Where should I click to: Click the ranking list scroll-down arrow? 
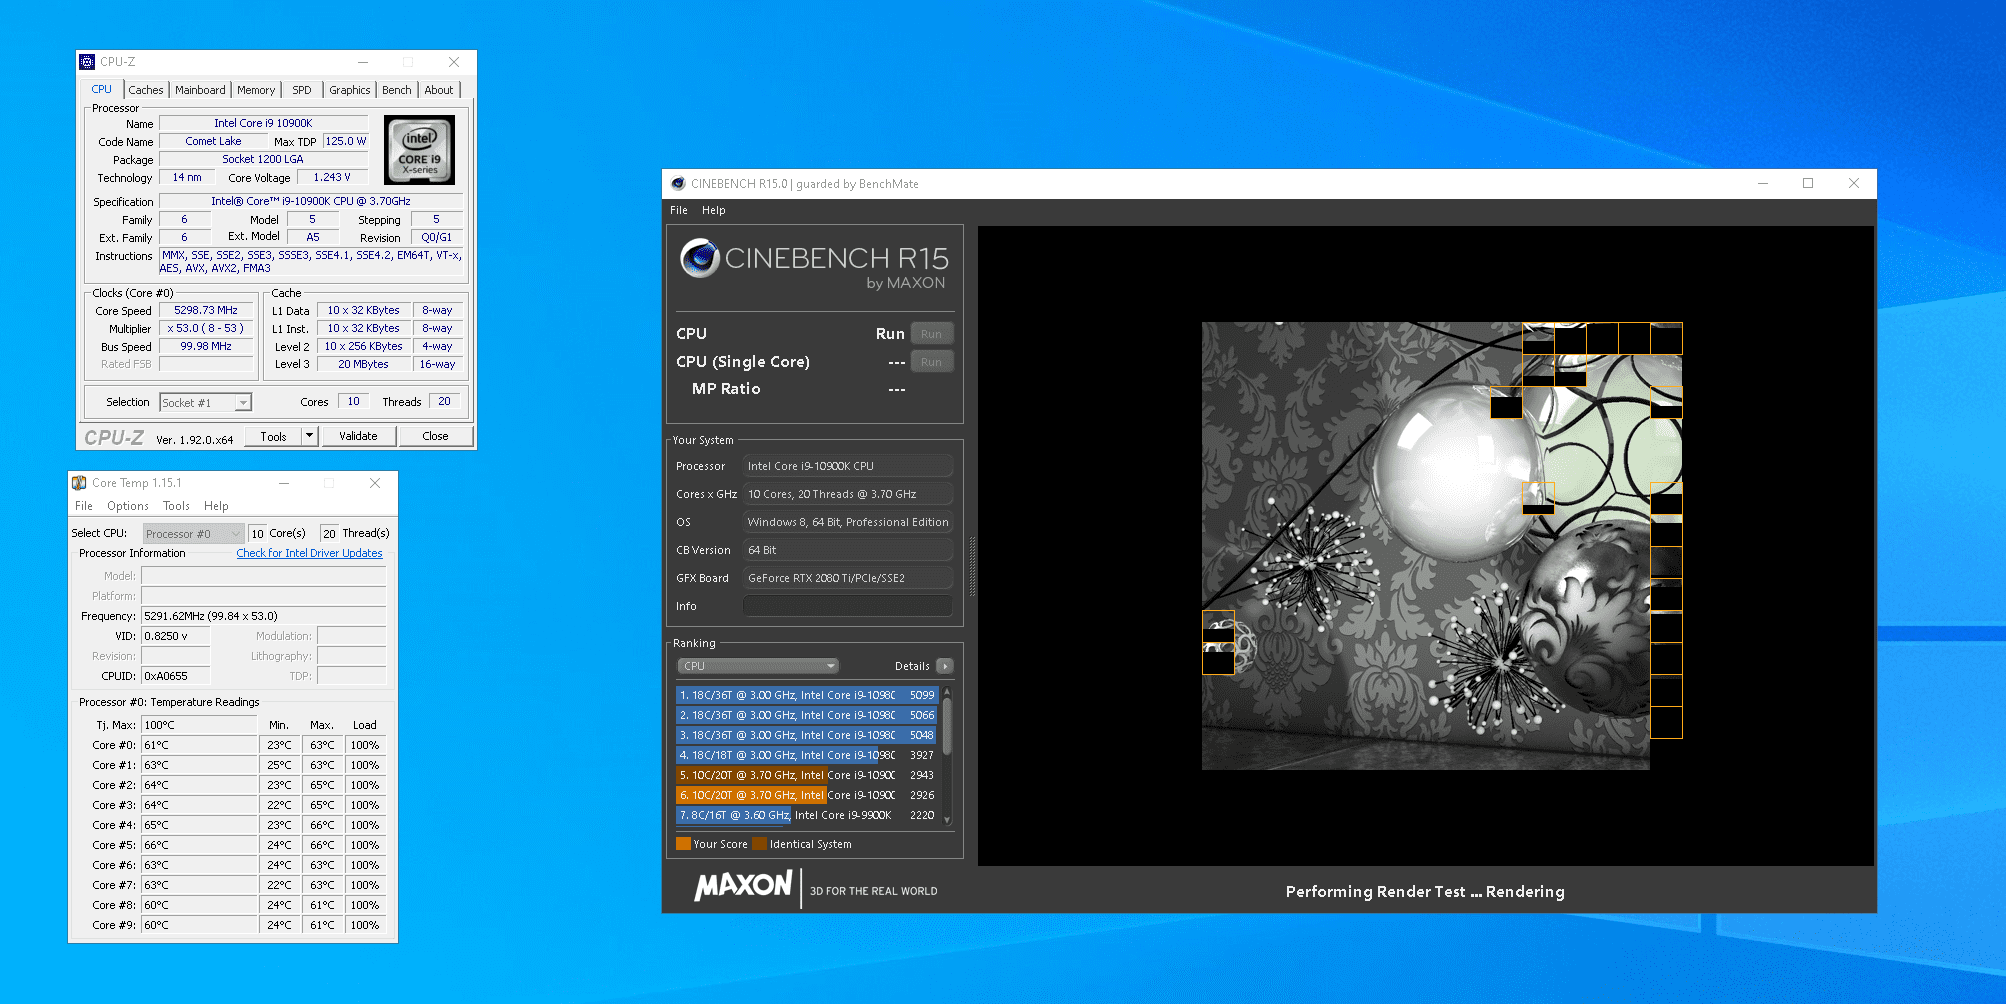(947, 820)
